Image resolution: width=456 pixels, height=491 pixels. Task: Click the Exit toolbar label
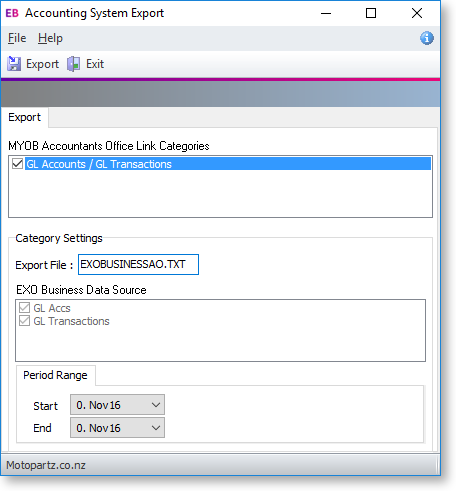tap(95, 64)
